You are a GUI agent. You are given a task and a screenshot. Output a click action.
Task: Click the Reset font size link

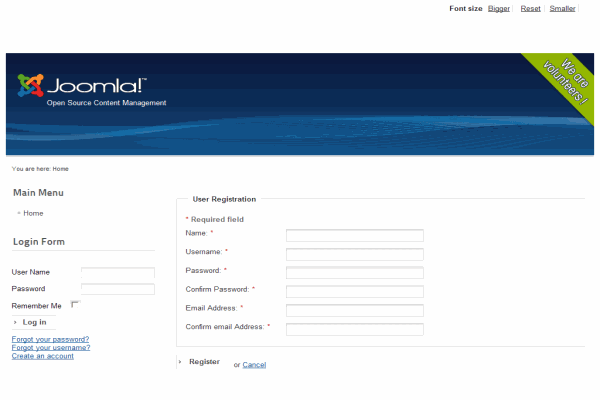click(x=530, y=8)
